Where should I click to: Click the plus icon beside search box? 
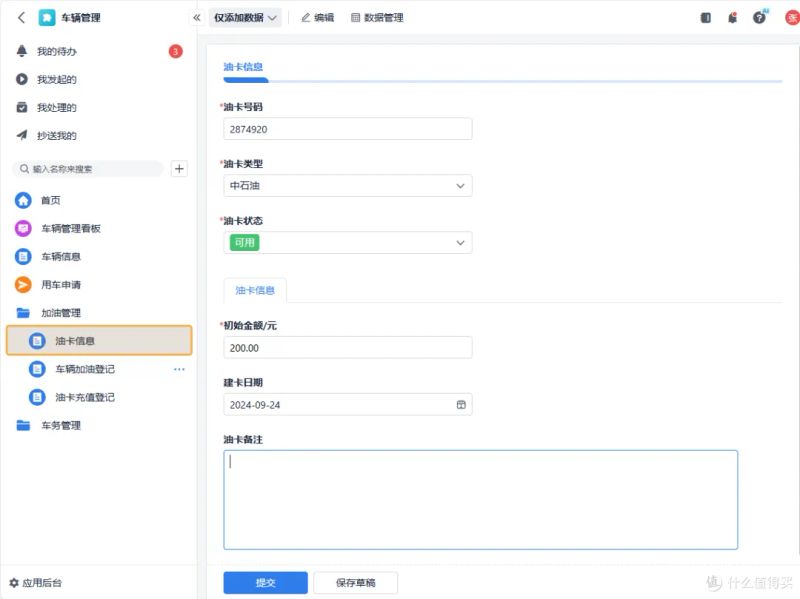[x=179, y=169]
